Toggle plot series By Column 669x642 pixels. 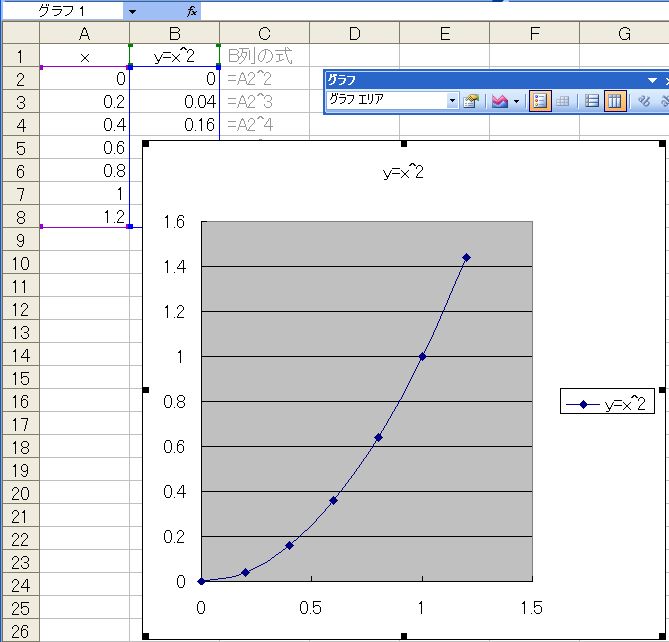[615, 101]
